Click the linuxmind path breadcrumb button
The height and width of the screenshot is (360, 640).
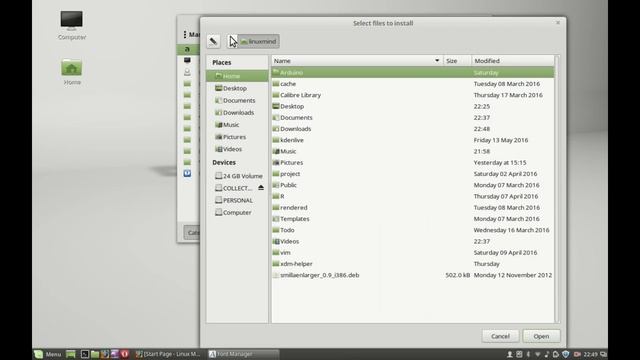pyautogui.click(x=258, y=41)
